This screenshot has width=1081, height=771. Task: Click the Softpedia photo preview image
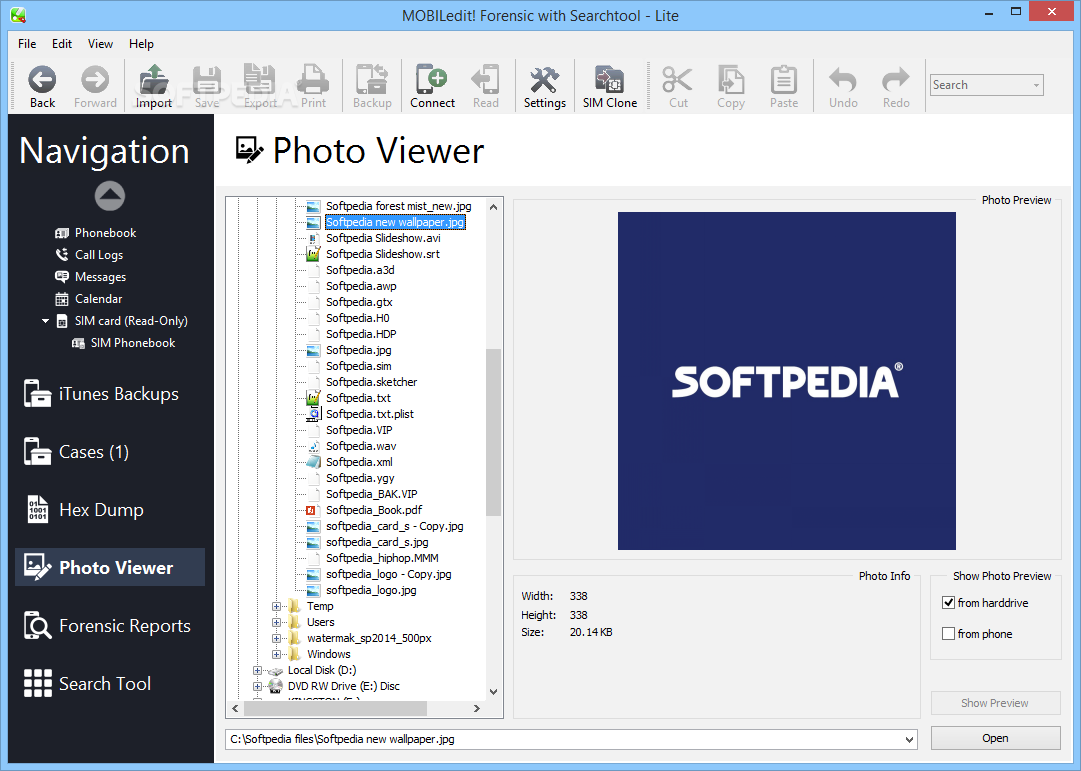tap(787, 381)
